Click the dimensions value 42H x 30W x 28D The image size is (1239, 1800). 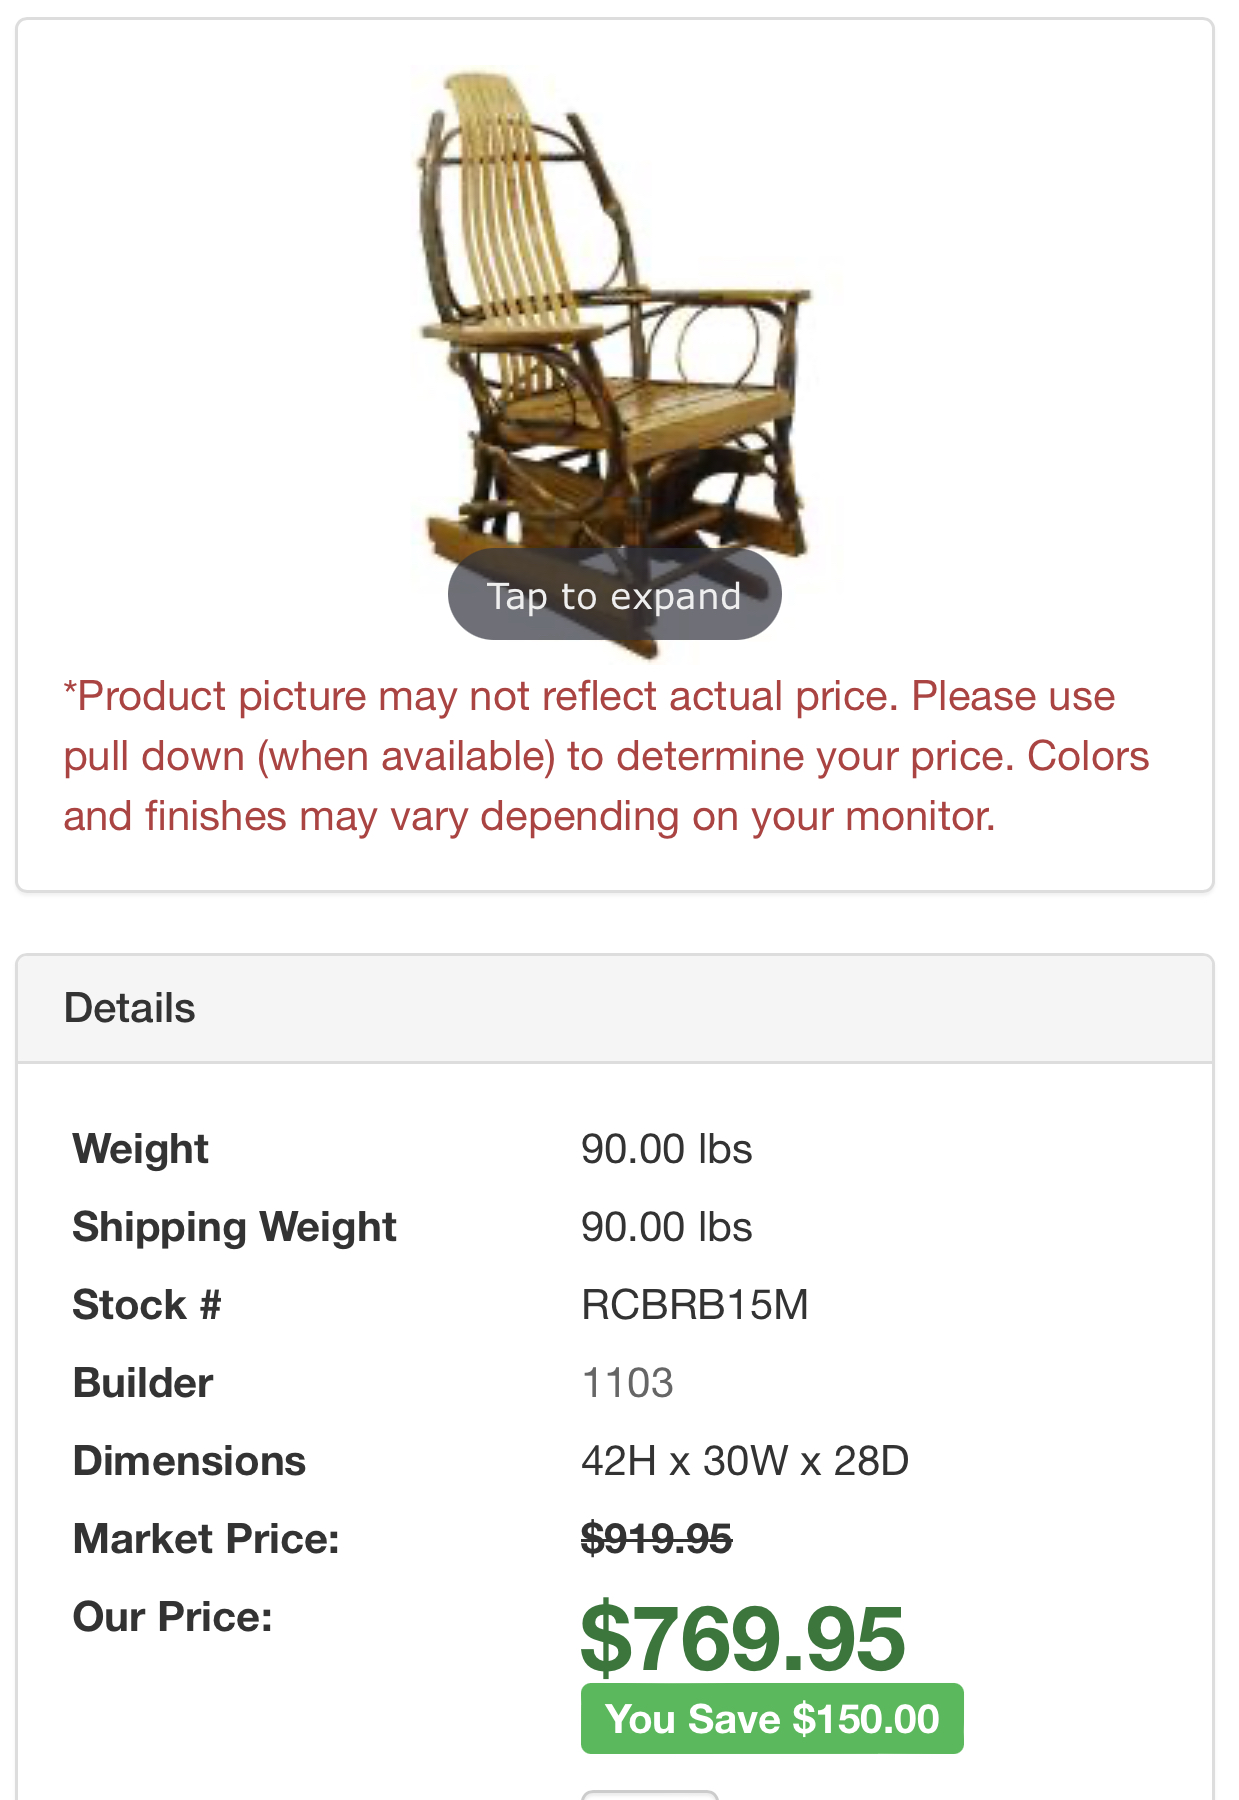[x=744, y=1461]
